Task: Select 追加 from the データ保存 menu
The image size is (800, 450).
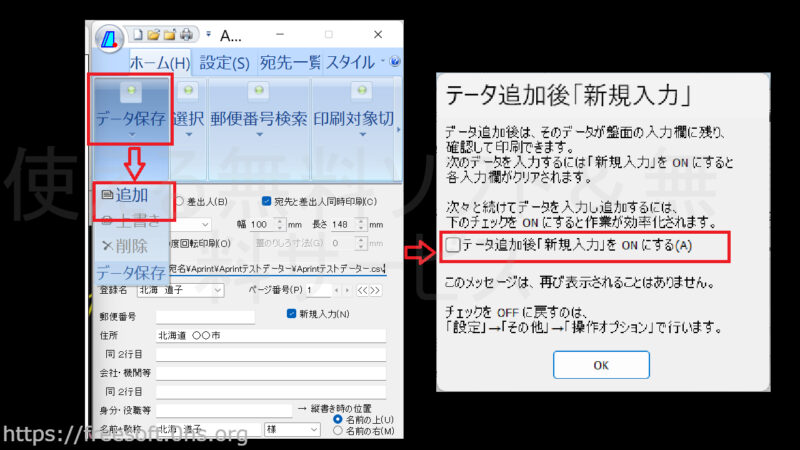Action: pos(127,195)
